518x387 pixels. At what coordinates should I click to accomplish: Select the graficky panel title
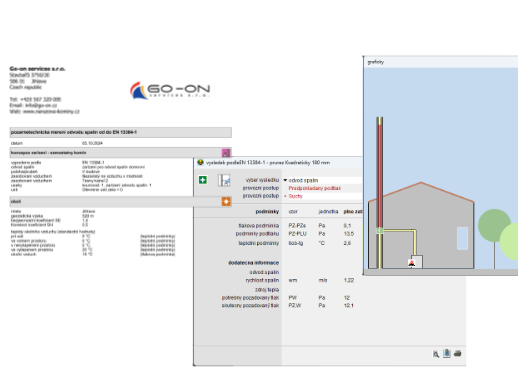click(376, 62)
